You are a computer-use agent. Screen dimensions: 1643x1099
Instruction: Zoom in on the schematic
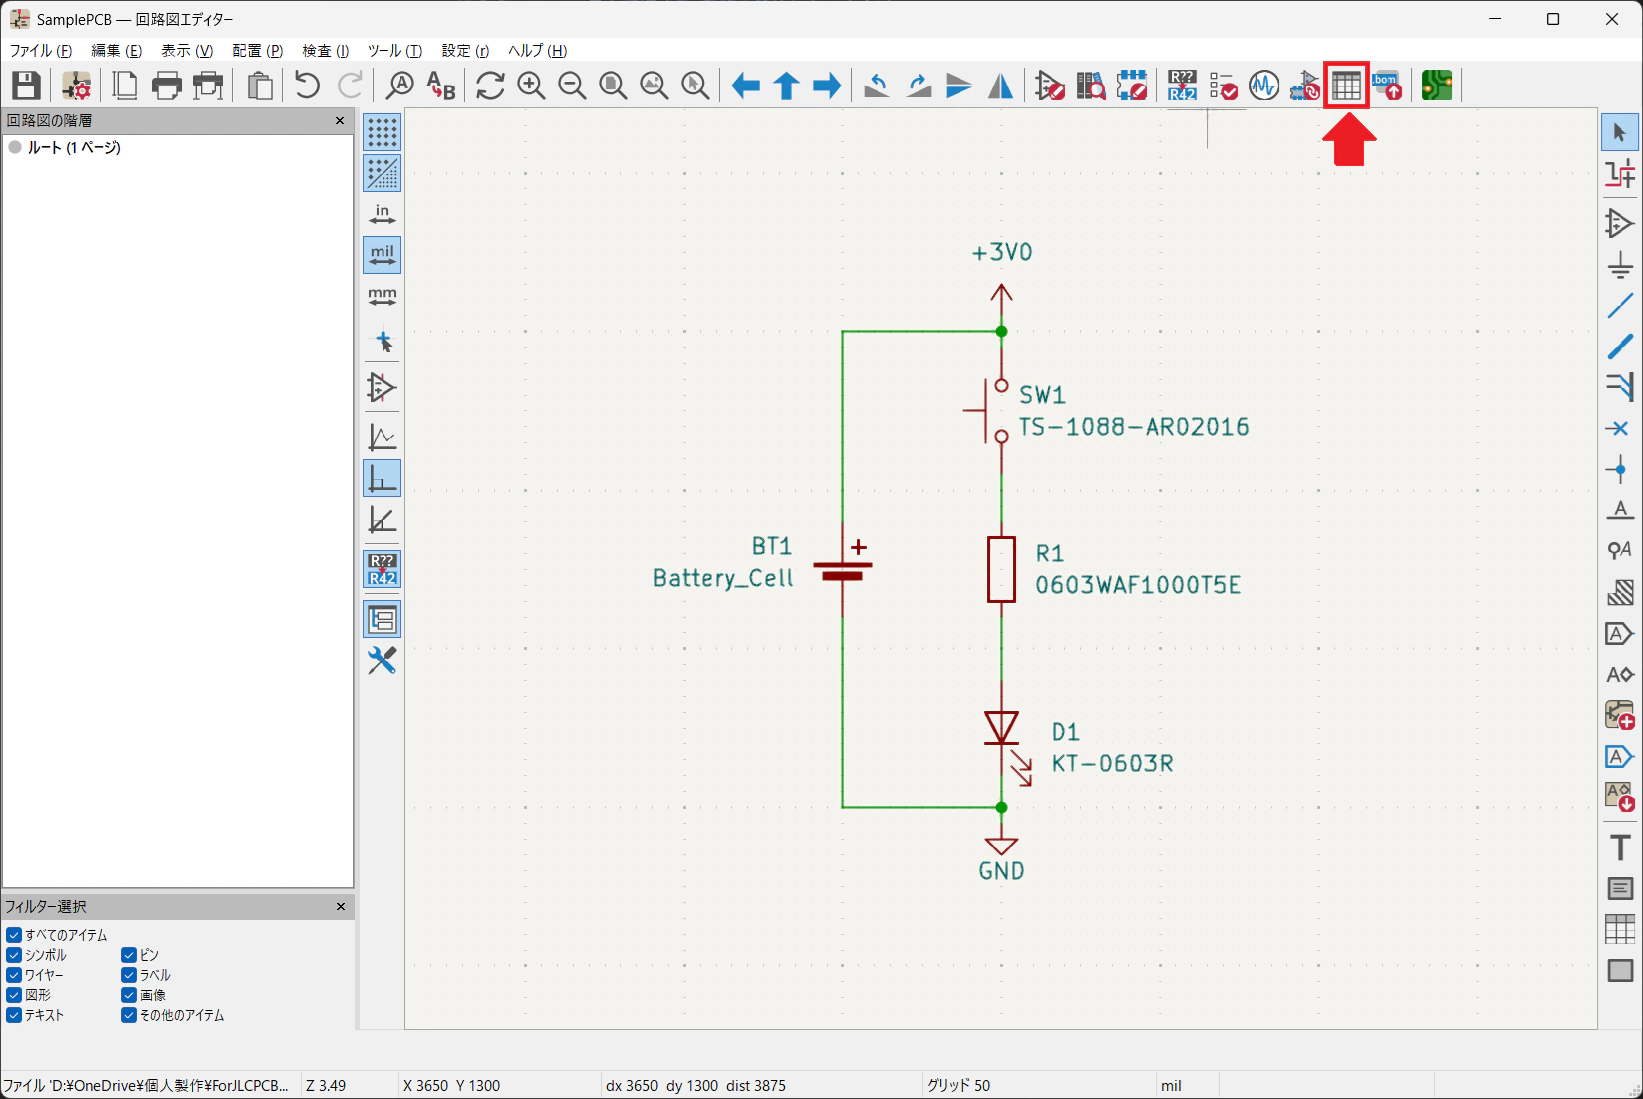[x=531, y=86]
